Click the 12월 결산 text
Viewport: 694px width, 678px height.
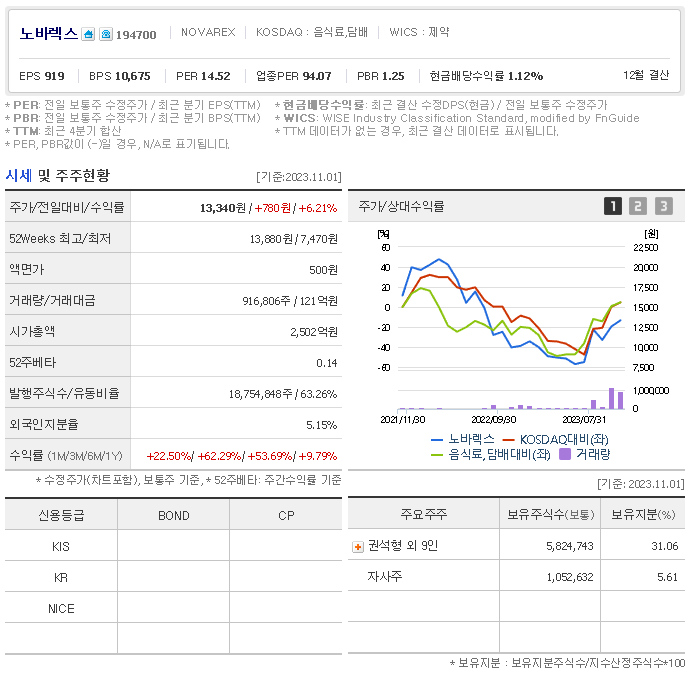coord(646,75)
